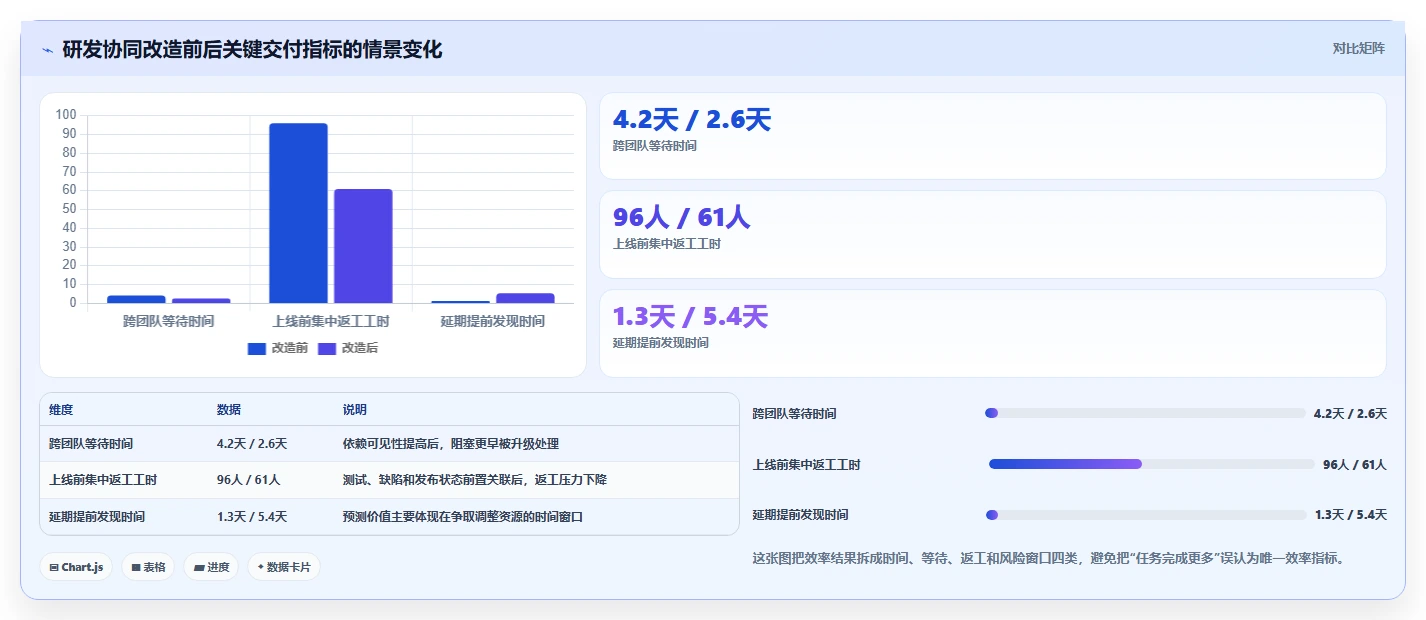This screenshot has height=620, width=1426.
Task: Toggle the 改造后 legend entry
Action: coord(348,348)
